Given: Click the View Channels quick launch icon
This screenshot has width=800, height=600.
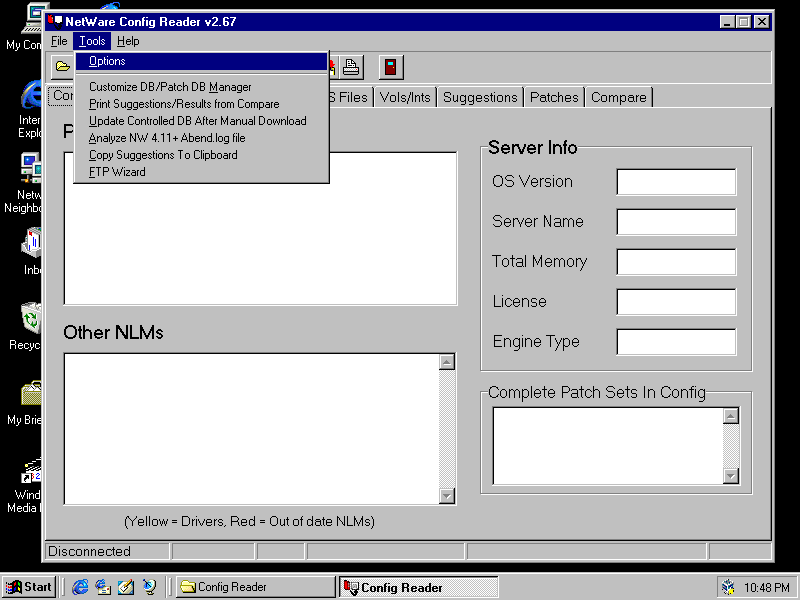Looking at the screenshot, I should click(149, 587).
